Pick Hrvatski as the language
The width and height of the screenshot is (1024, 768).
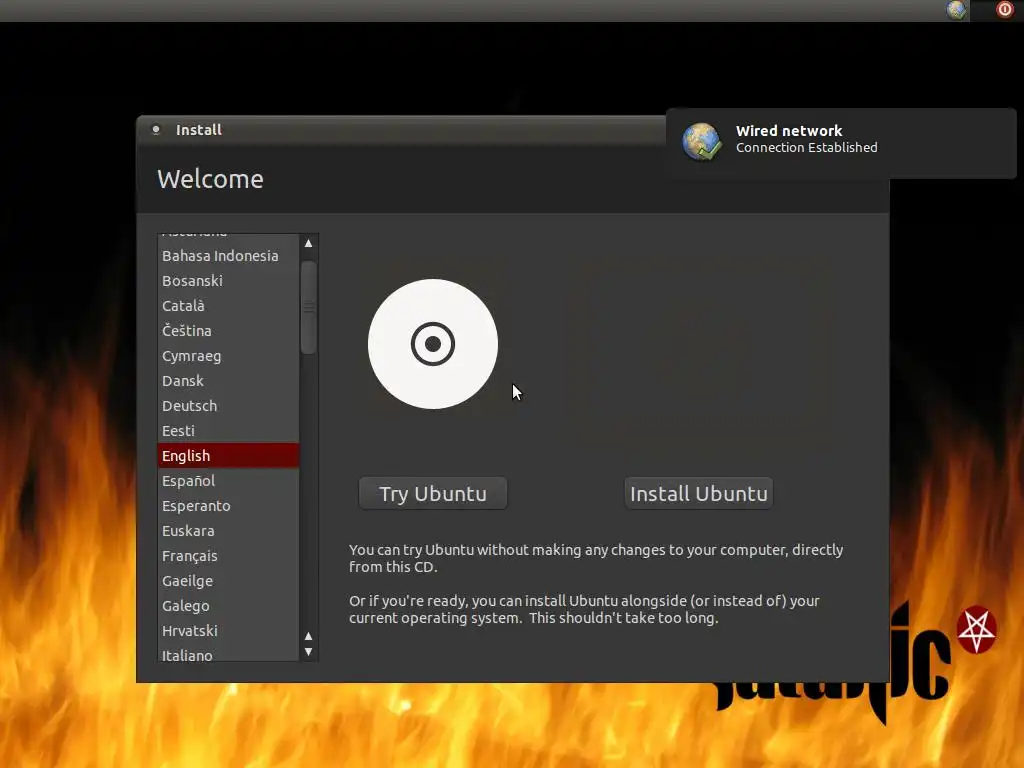tap(228, 631)
